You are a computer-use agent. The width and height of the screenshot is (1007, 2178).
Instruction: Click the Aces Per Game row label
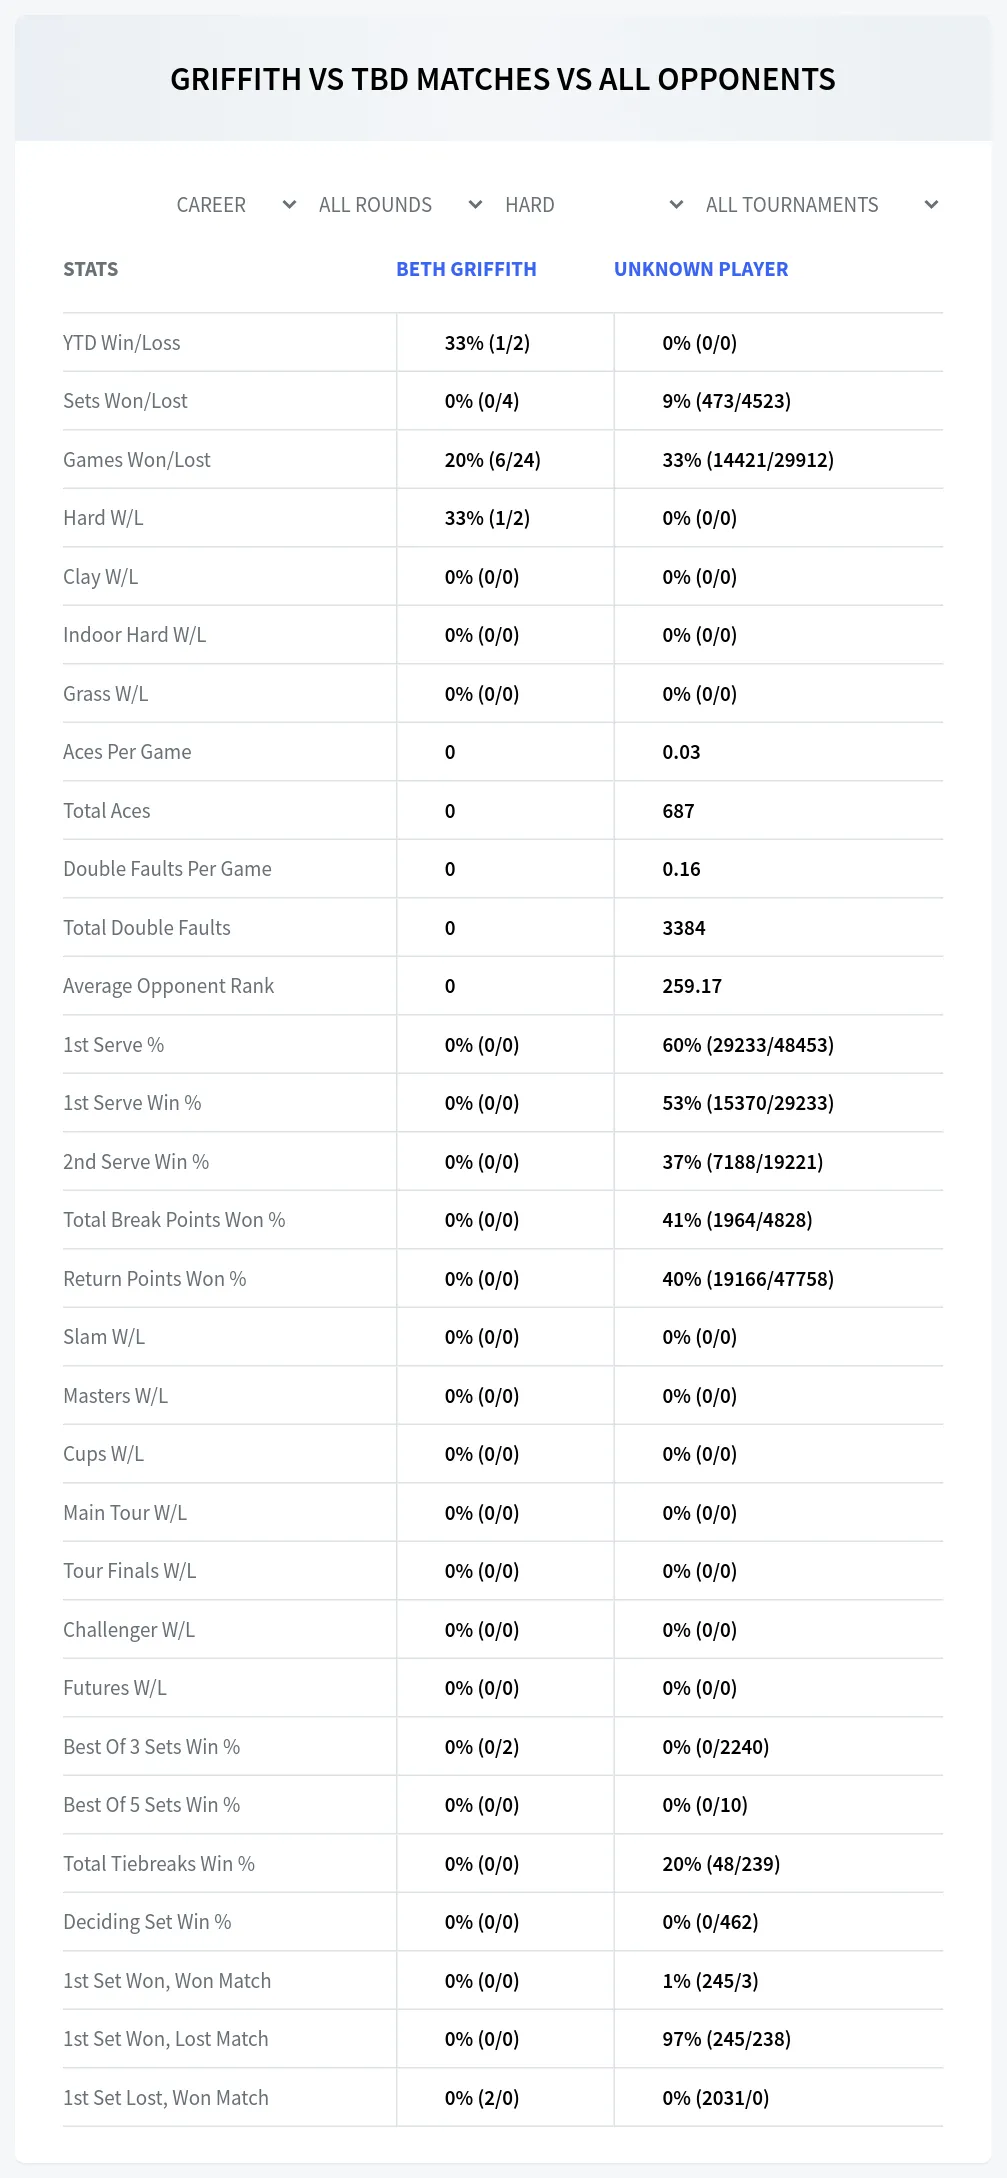[x=127, y=752]
